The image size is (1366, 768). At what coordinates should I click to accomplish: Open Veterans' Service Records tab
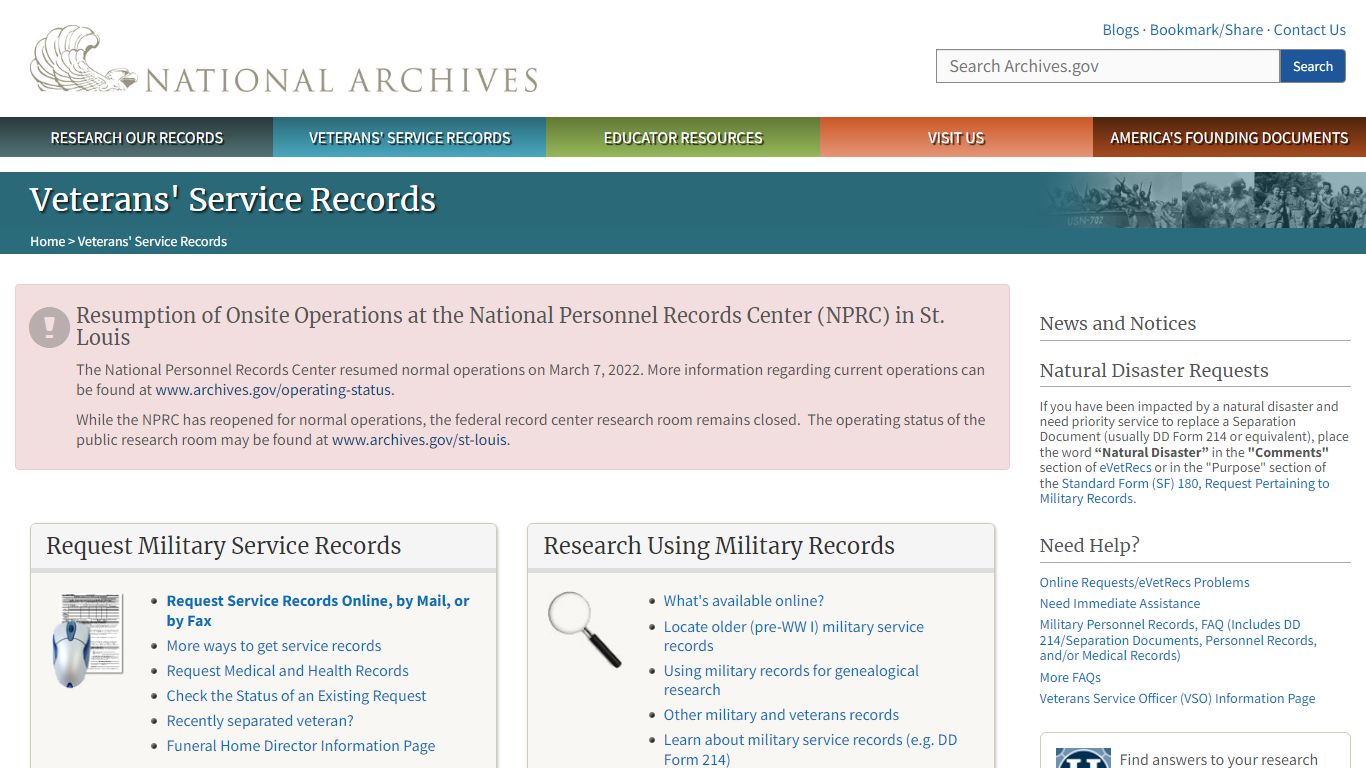tap(410, 138)
